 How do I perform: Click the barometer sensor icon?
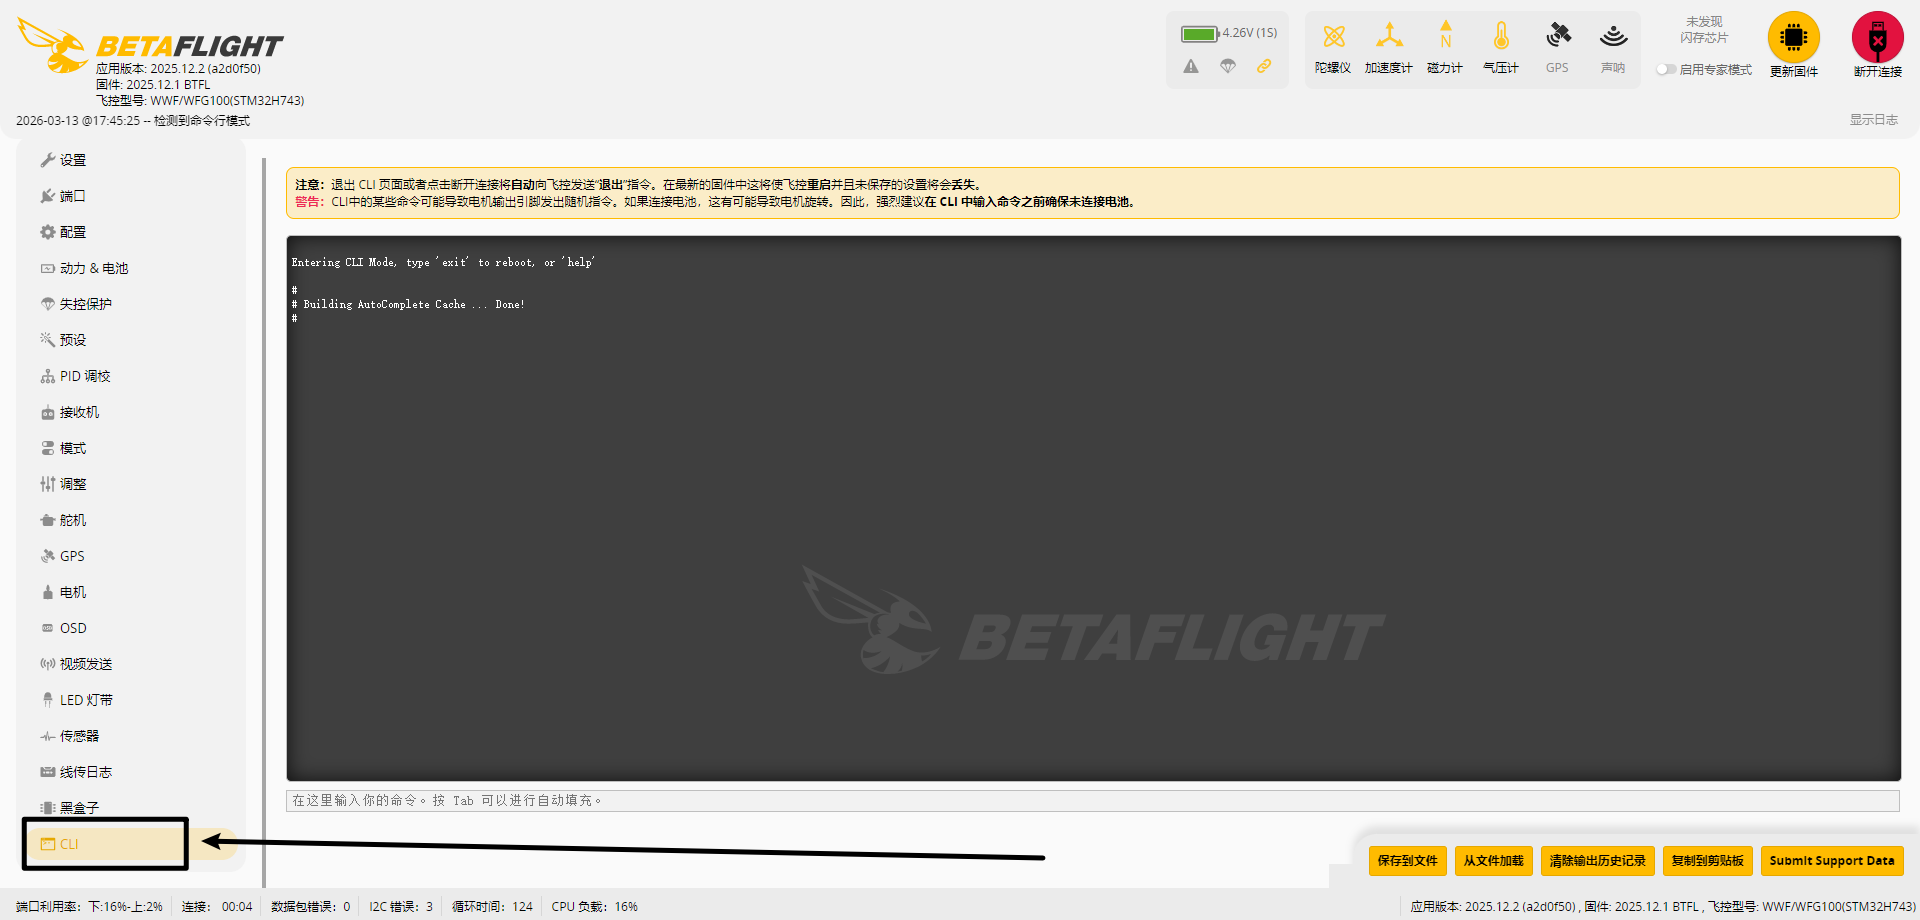1501,38
